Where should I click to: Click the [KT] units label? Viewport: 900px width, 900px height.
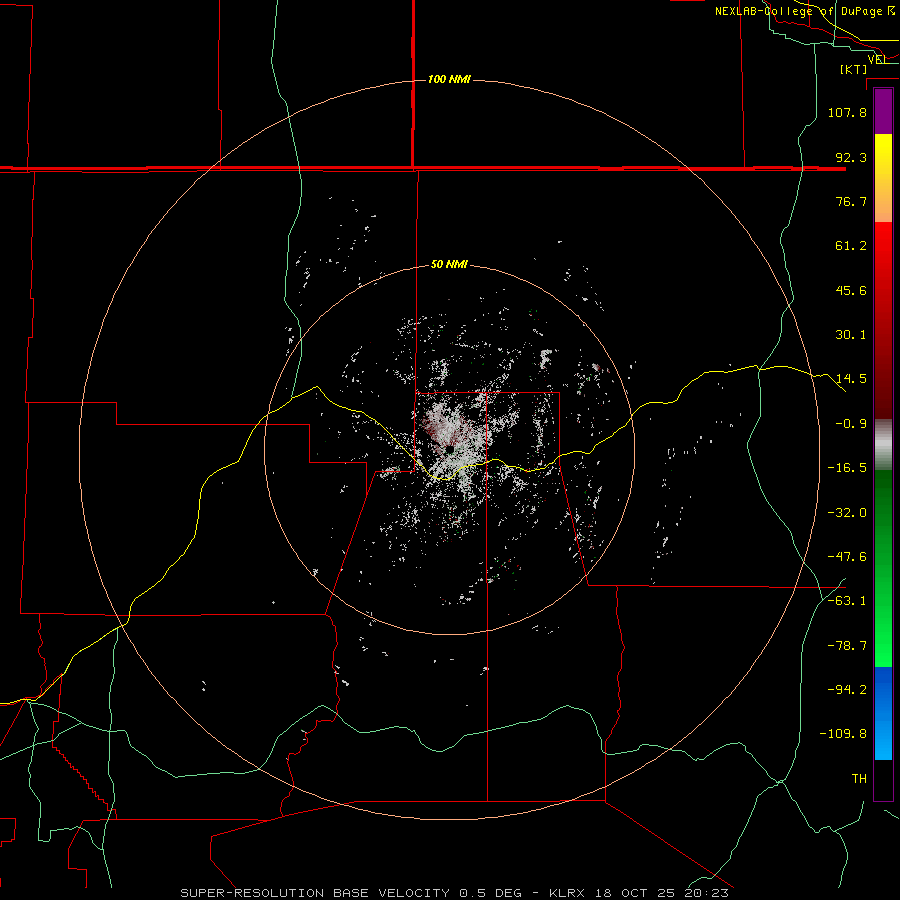[854, 69]
